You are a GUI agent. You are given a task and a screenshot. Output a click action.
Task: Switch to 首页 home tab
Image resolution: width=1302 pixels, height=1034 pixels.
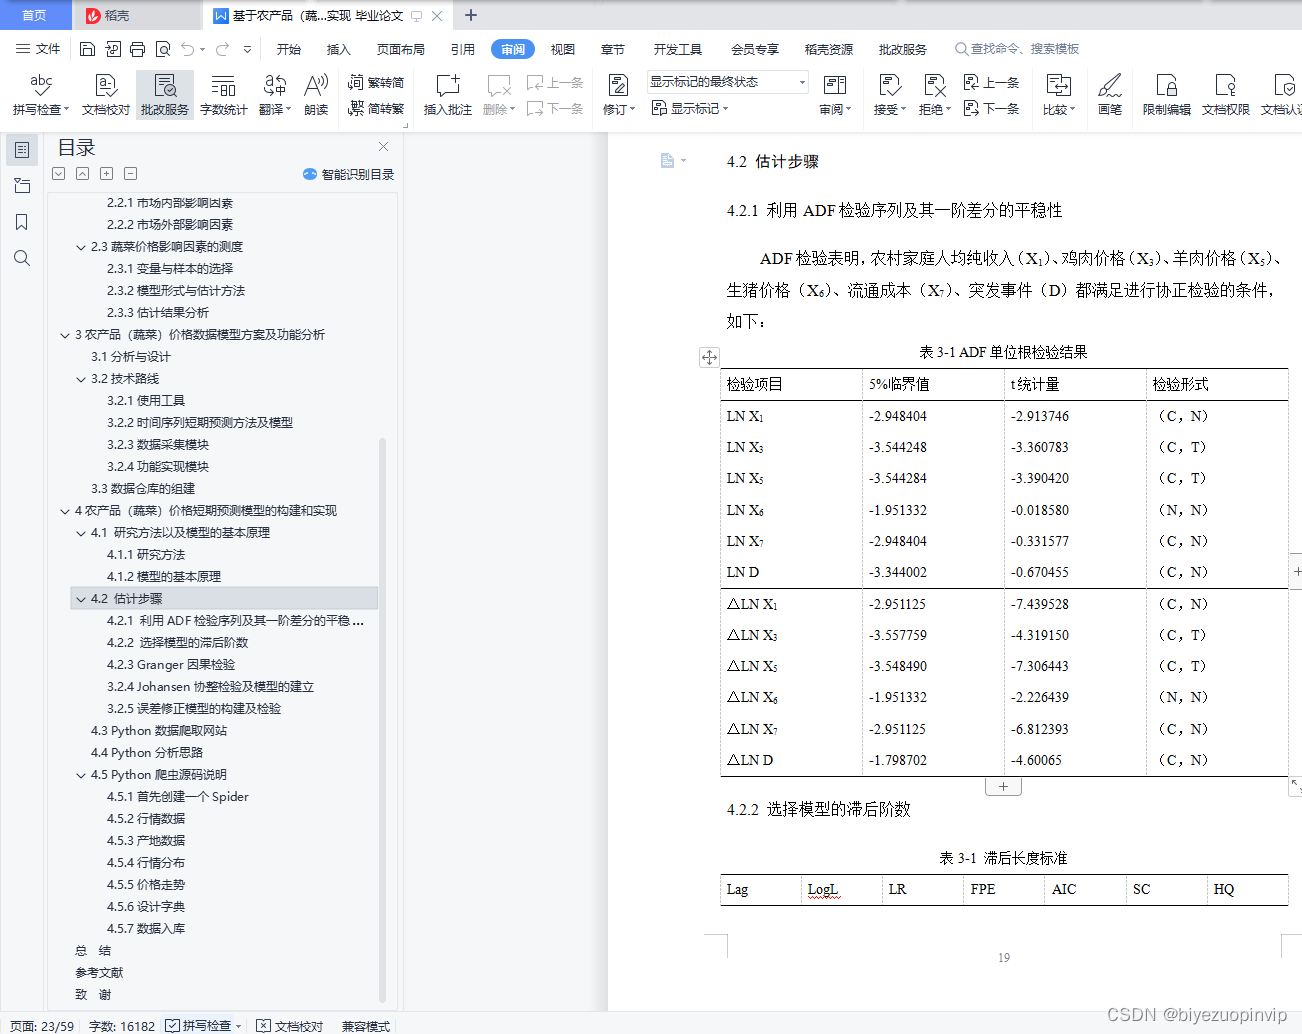(34, 15)
